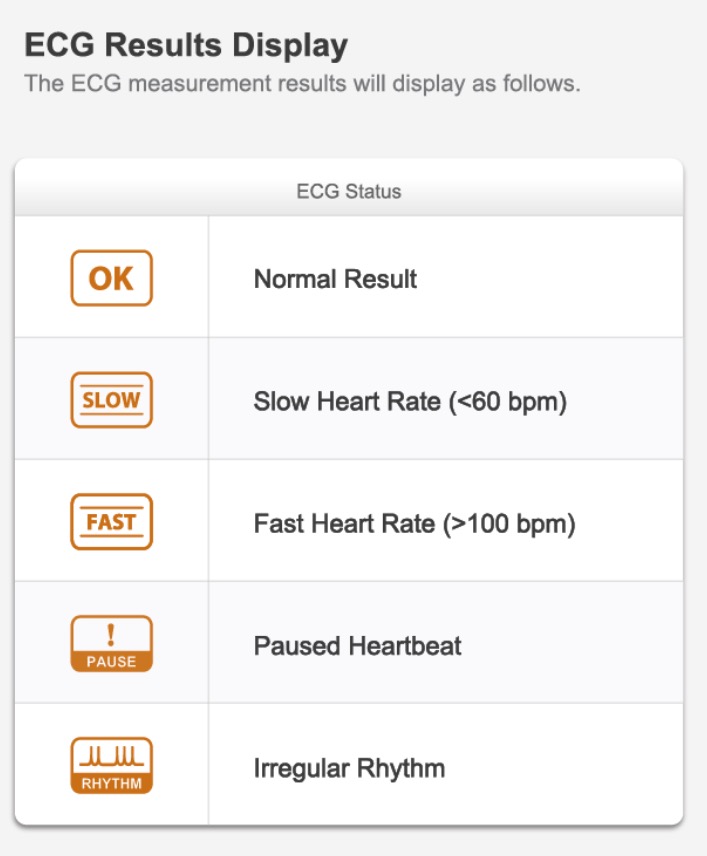Click the SLOW heart rate icon
Screen dimensions: 707x856
(111, 400)
